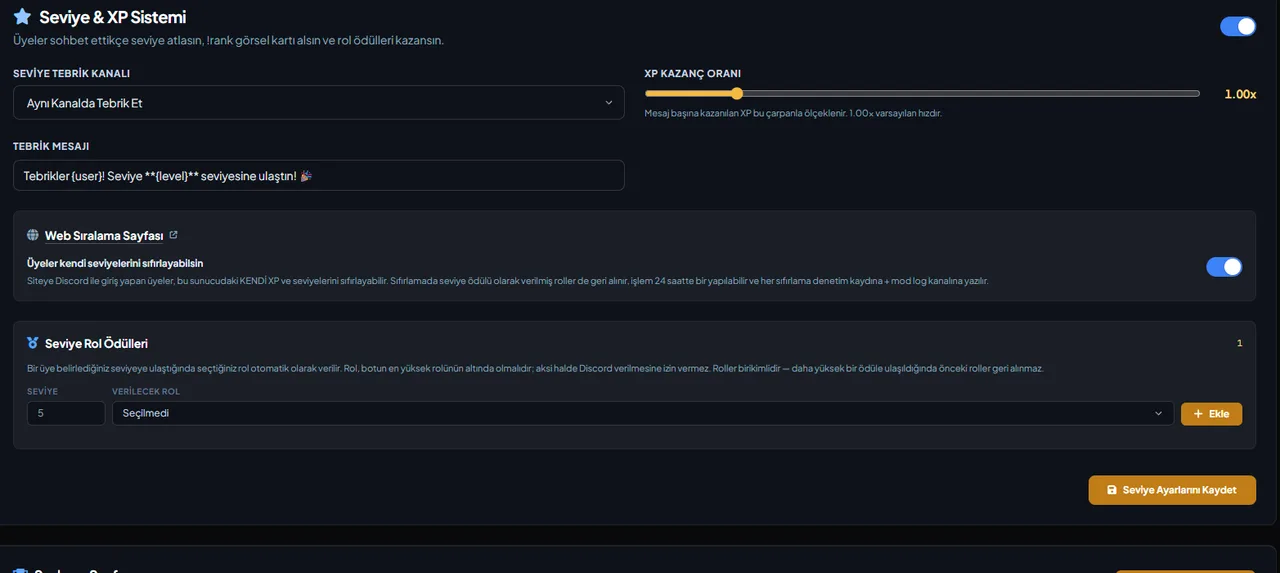This screenshot has width=1280, height=573.
Task: Disable the Seviye & XP Sistemi main toggle
Action: 1238,26
